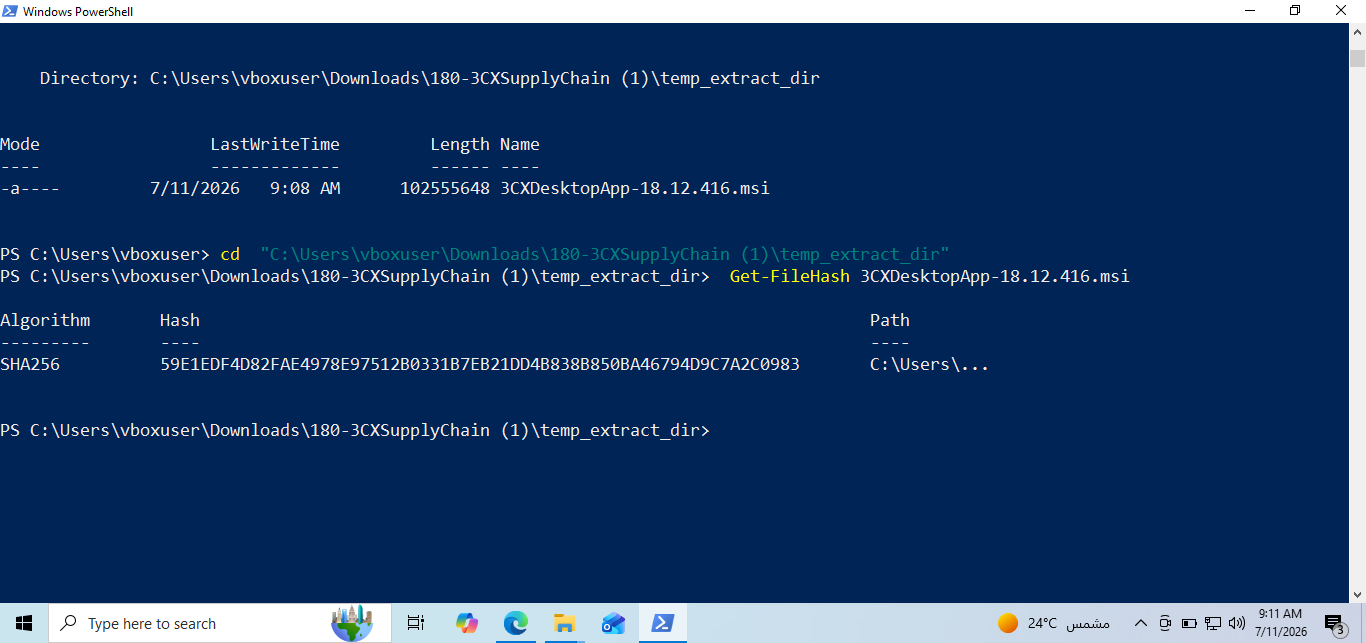Show hidden system tray icons
The image size is (1366, 643).
pos(1141,623)
